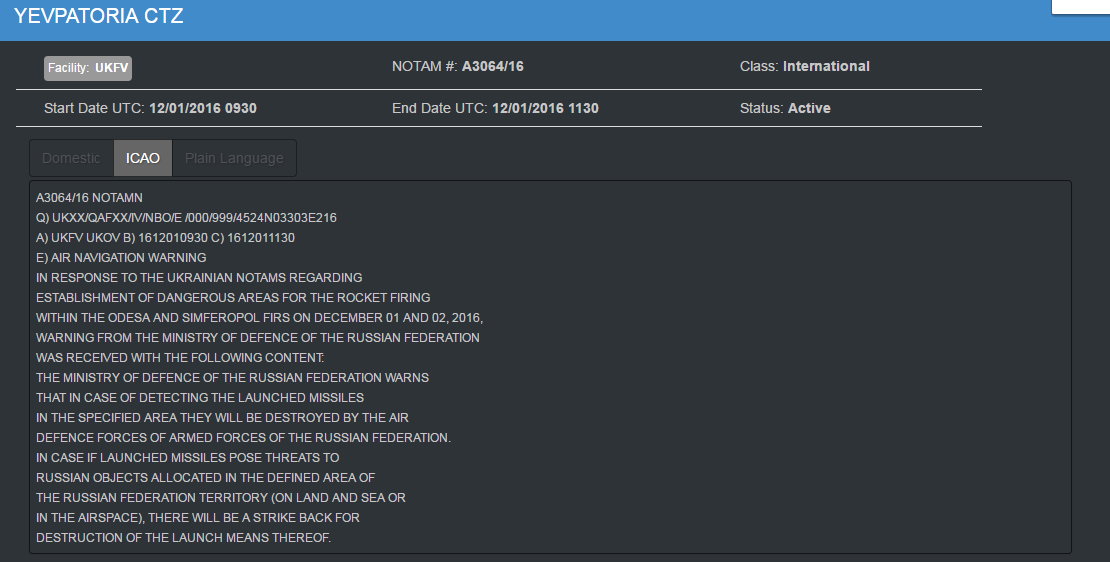Select the Domestic tab
Image resolution: width=1110 pixels, height=562 pixels.
click(x=71, y=158)
